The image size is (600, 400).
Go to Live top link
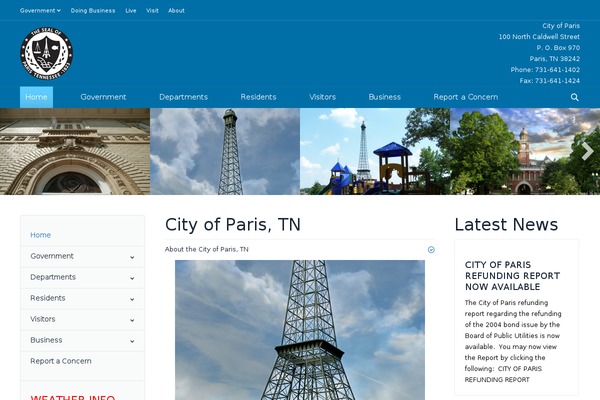[x=131, y=11]
